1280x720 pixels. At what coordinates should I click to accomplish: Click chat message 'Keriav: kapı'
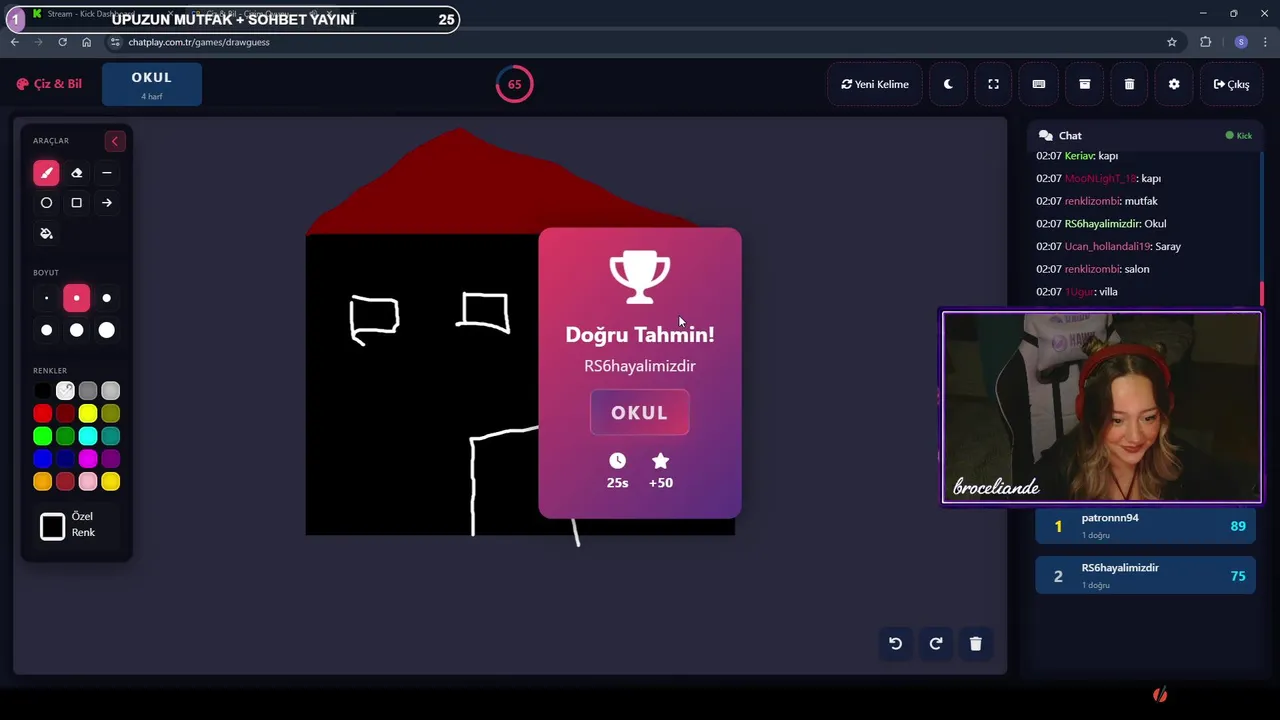click(x=1077, y=156)
